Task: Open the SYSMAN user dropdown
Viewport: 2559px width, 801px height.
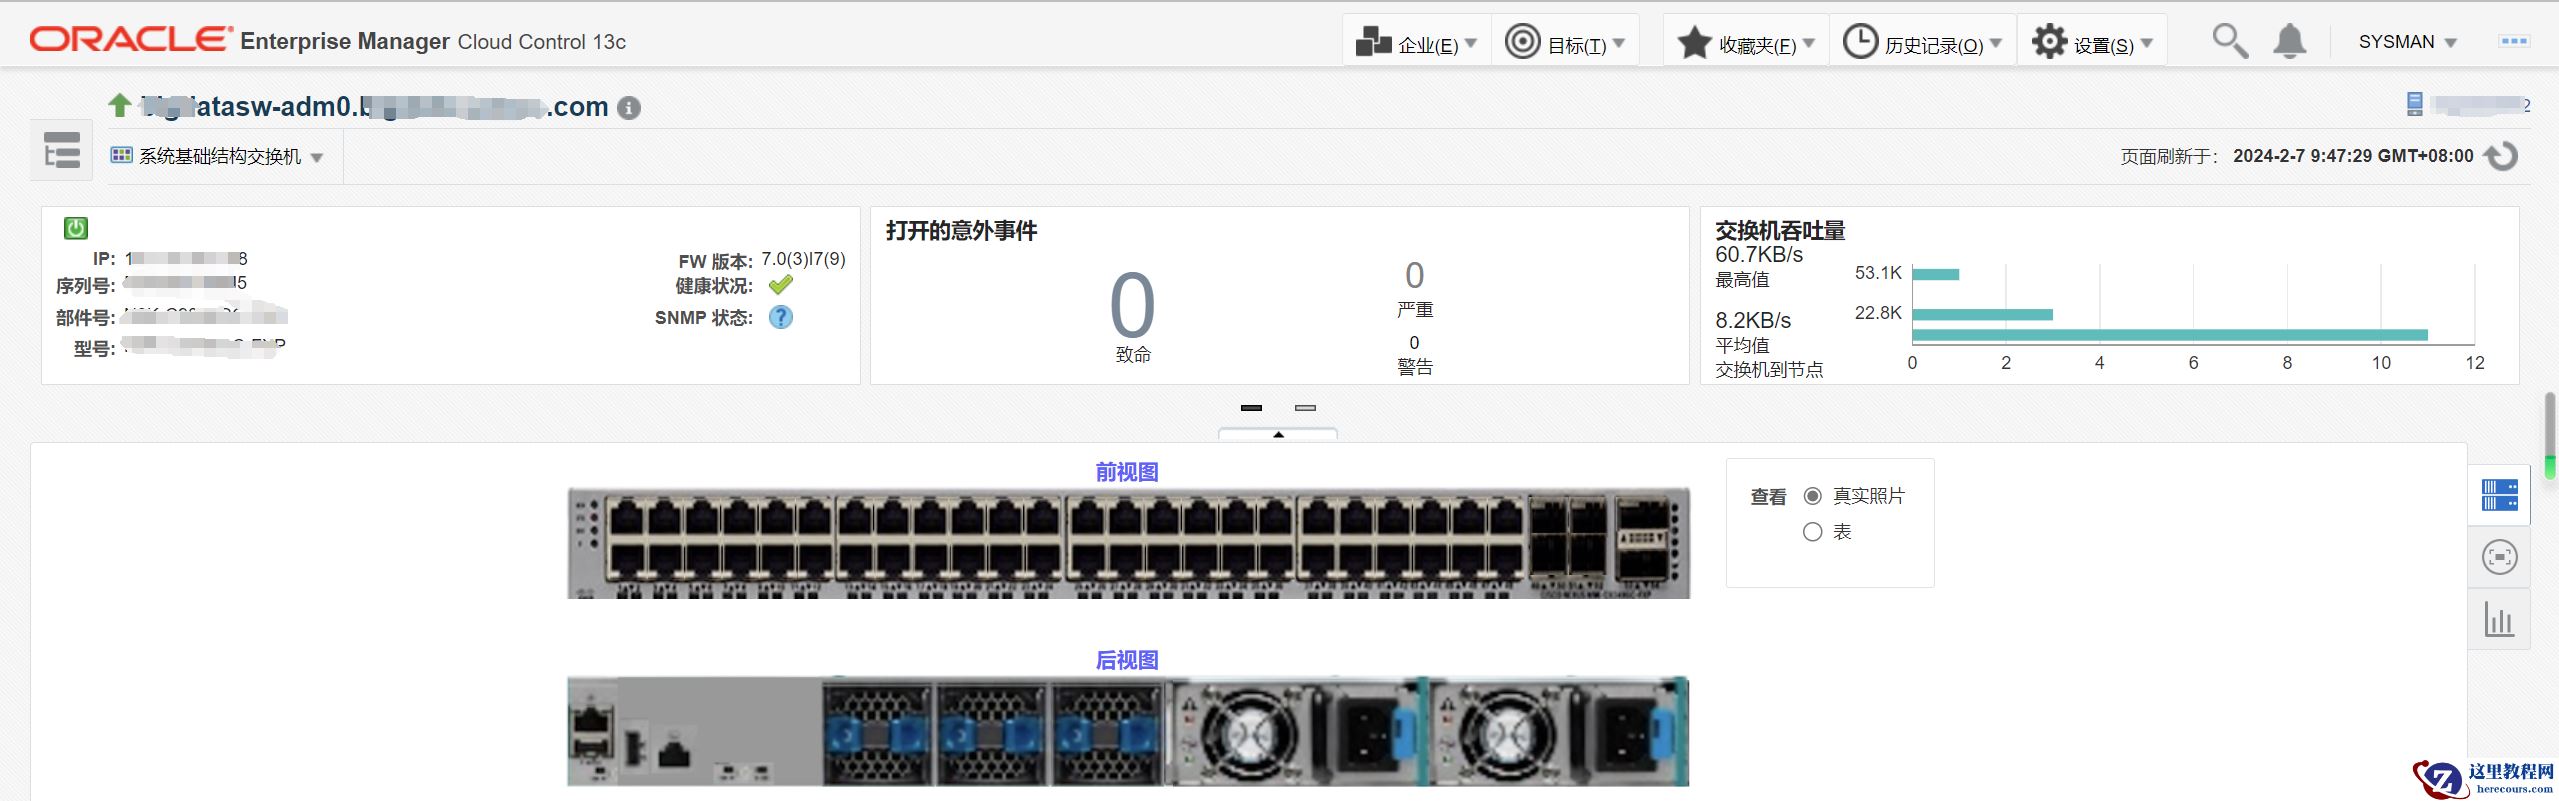Action: (2407, 42)
